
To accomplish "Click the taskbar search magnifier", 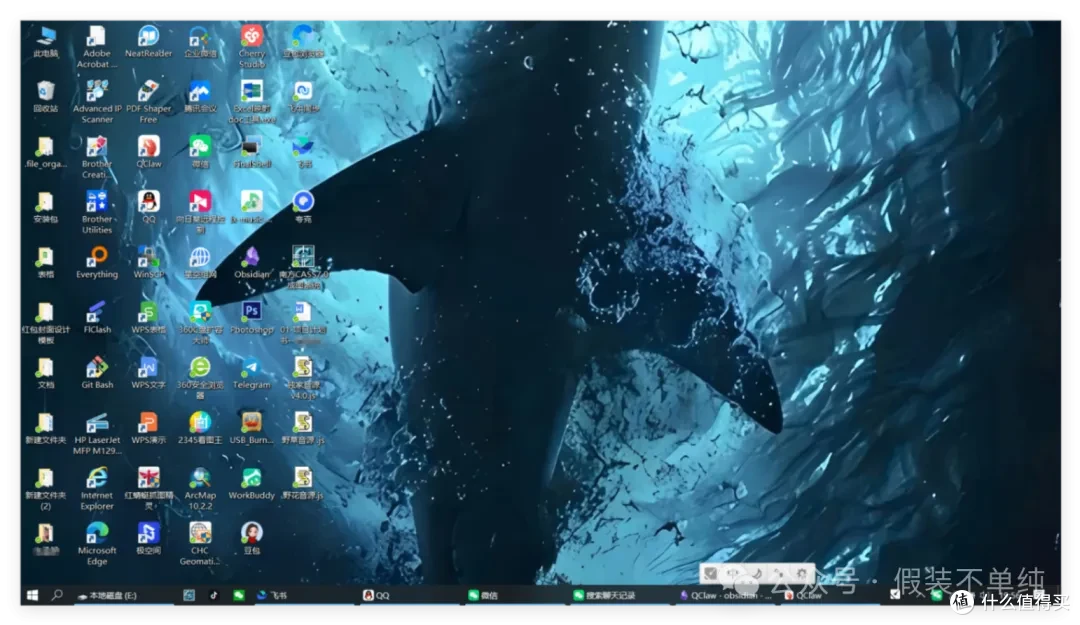I will tap(57, 595).
